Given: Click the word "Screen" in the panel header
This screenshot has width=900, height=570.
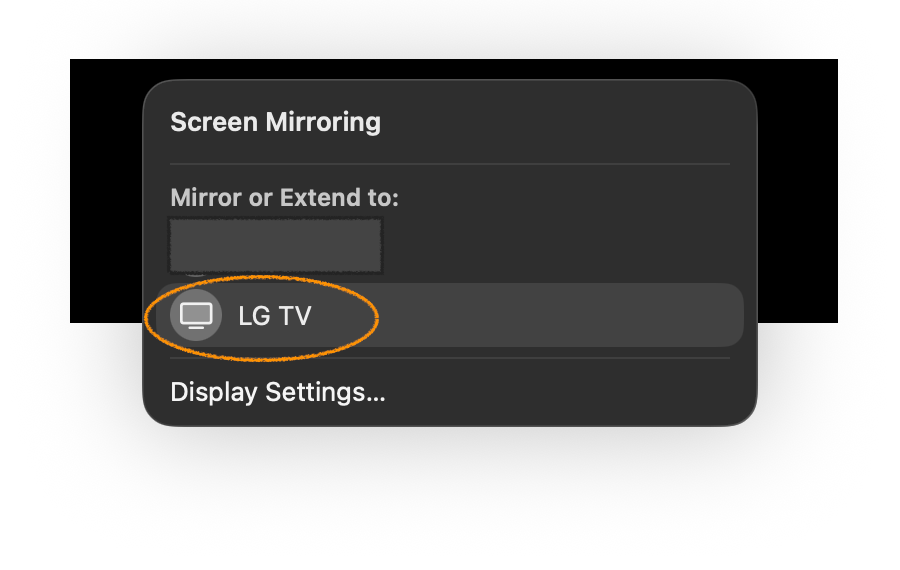Looking at the screenshot, I should pyautogui.click(x=214, y=123).
